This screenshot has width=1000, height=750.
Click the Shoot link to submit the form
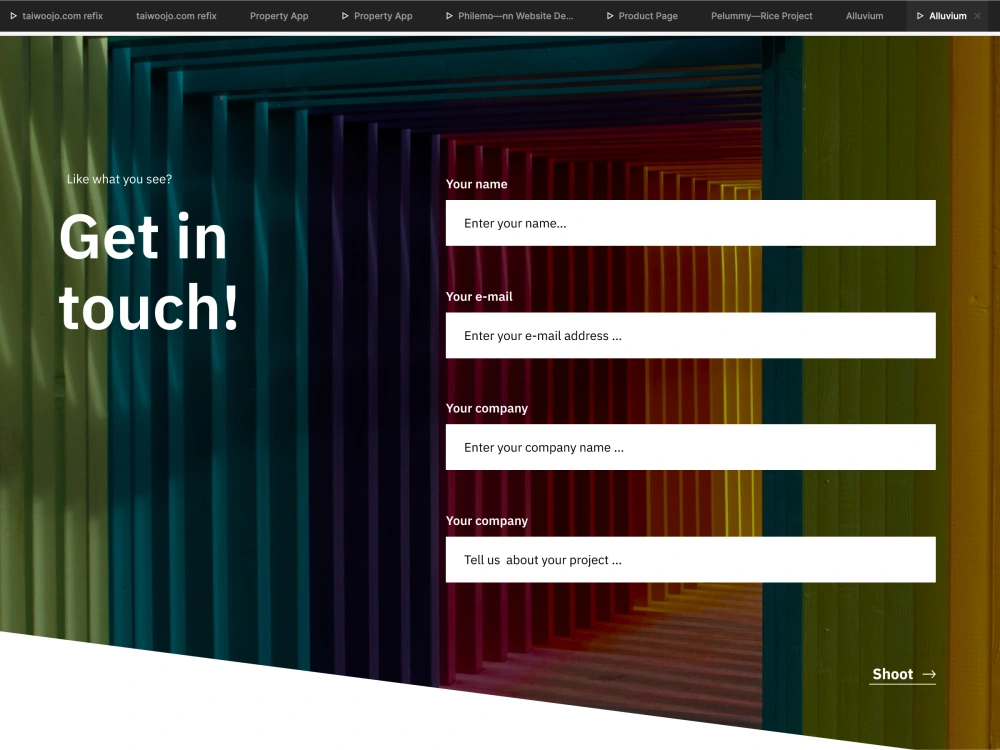pos(891,674)
